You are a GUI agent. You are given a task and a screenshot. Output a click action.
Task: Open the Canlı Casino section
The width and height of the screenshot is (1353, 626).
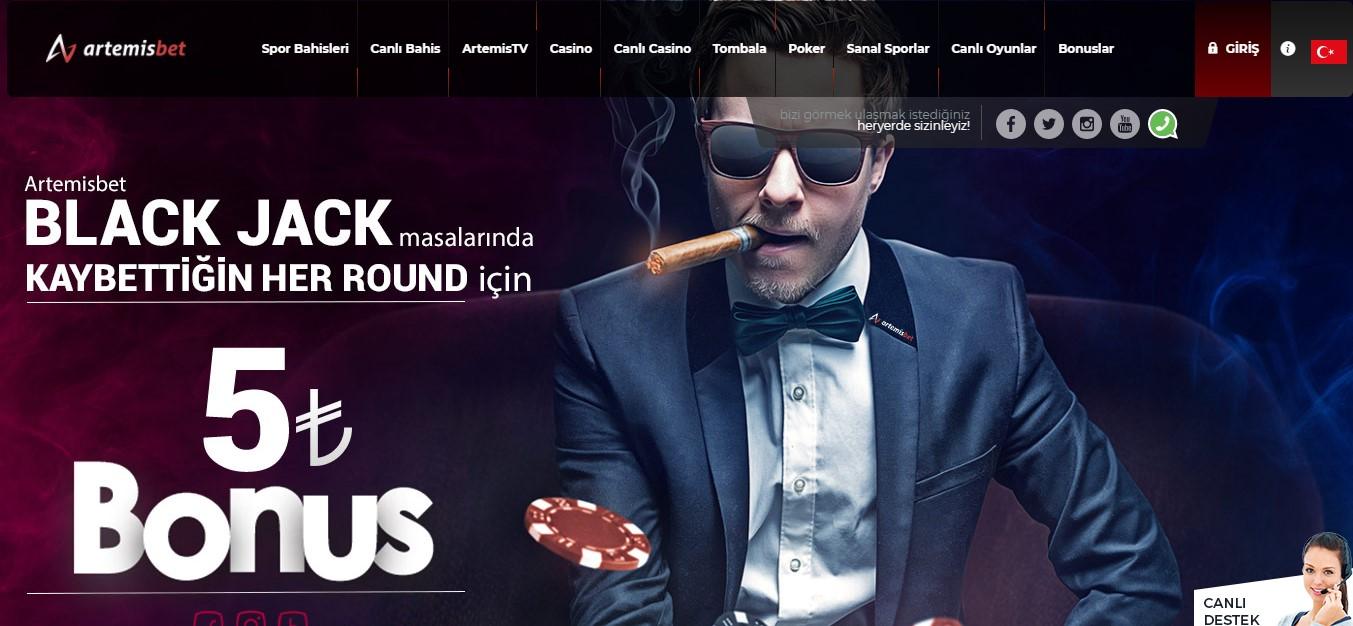(x=652, y=48)
